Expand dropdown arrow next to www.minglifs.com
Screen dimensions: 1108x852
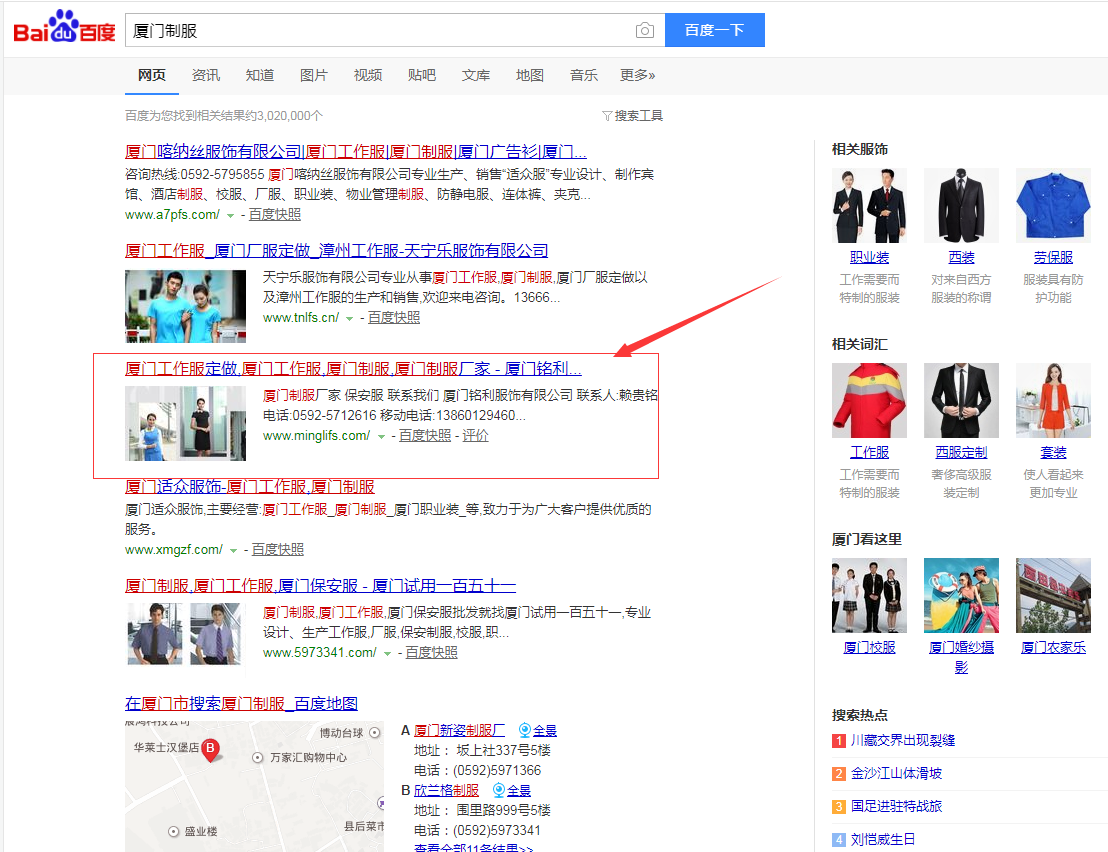(x=381, y=436)
